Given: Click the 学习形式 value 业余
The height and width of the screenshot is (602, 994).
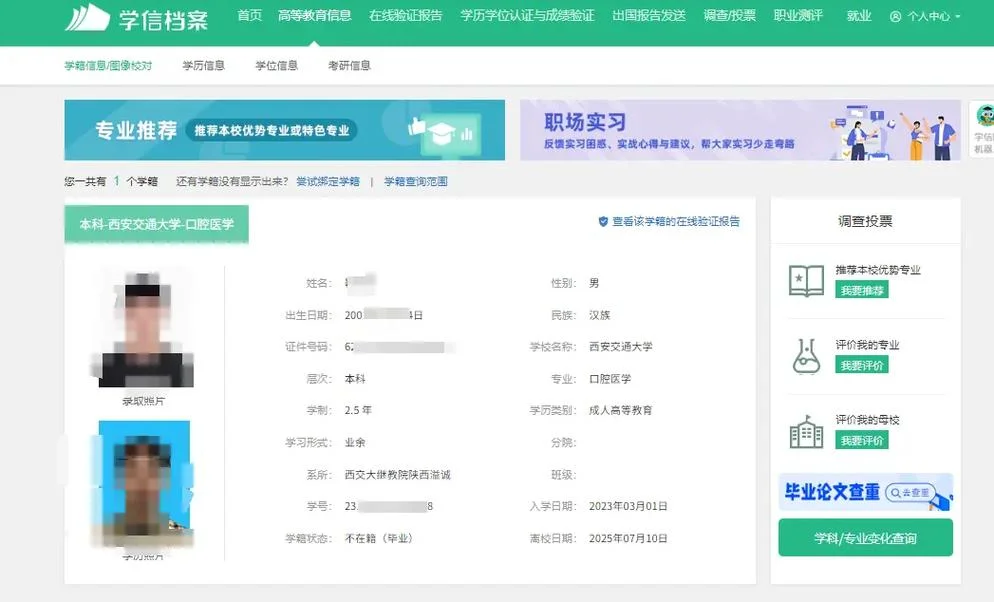Looking at the screenshot, I should [x=355, y=442].
